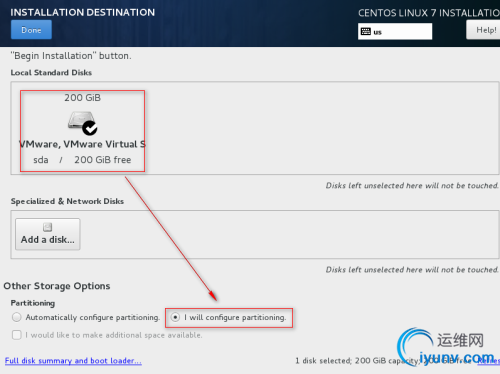This screenshot has height=374, width=500.
Task: Click the checkmark badge on sda disk
Action: (90, 128)
